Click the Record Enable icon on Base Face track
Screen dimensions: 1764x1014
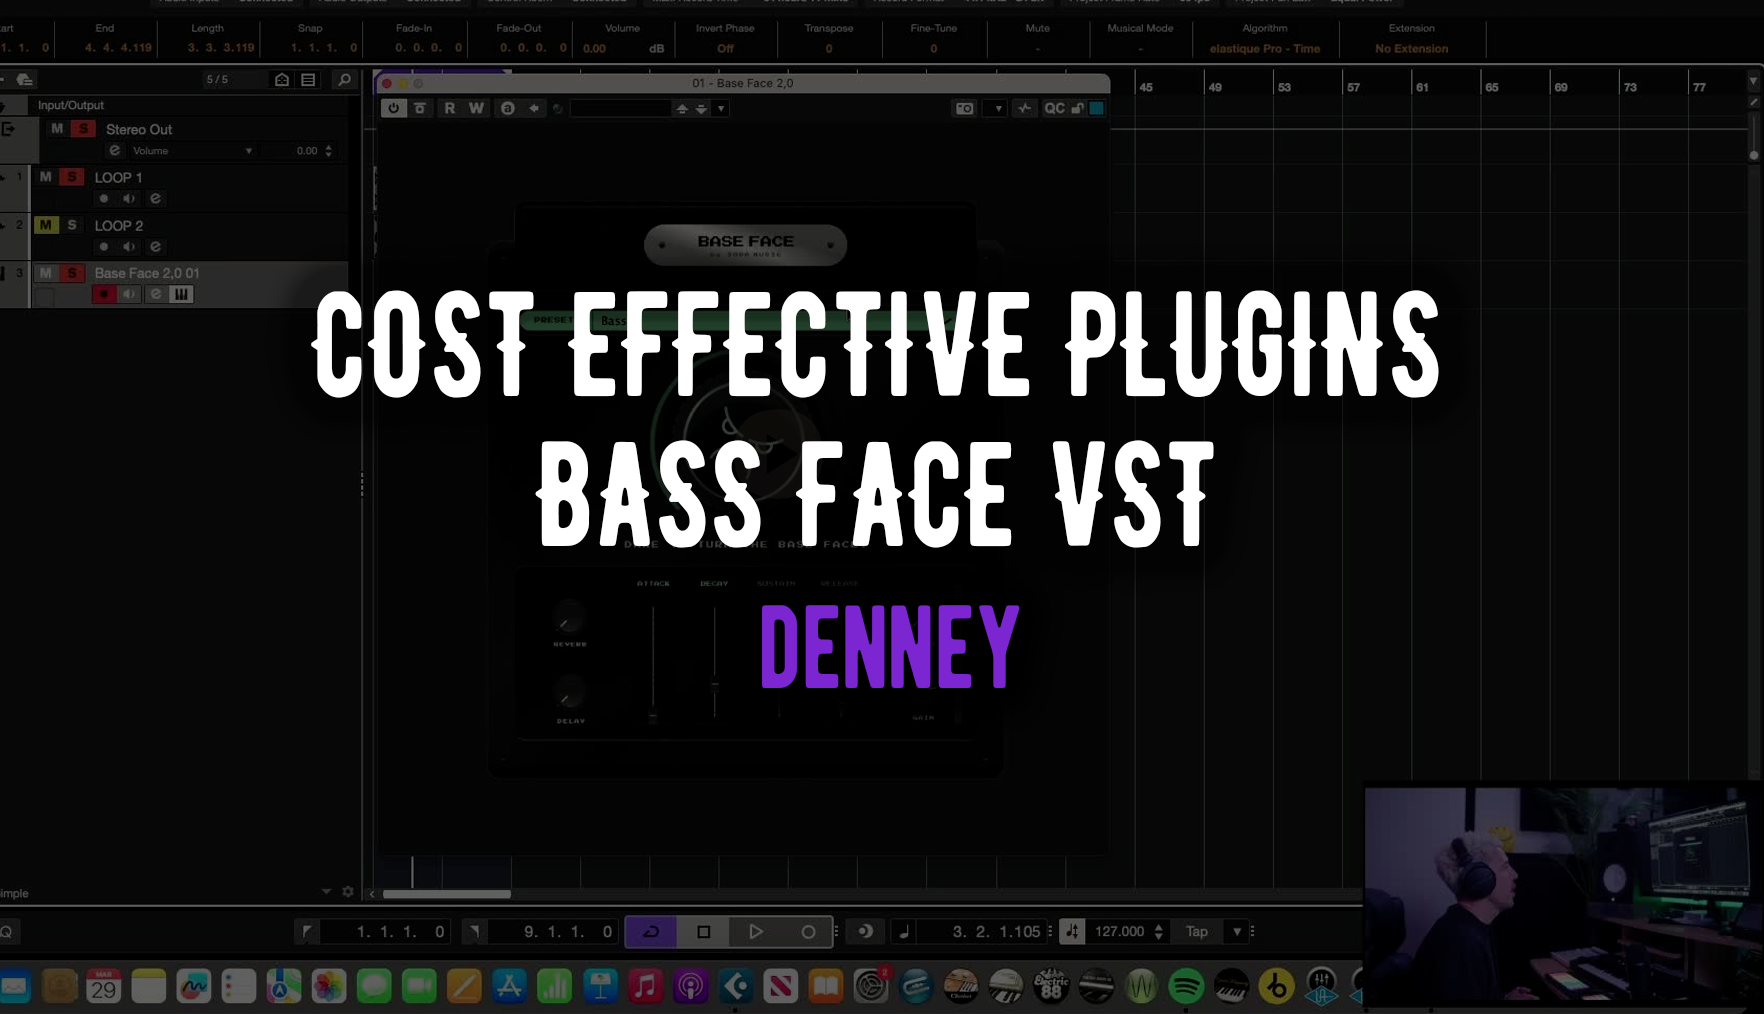[104, 294]
